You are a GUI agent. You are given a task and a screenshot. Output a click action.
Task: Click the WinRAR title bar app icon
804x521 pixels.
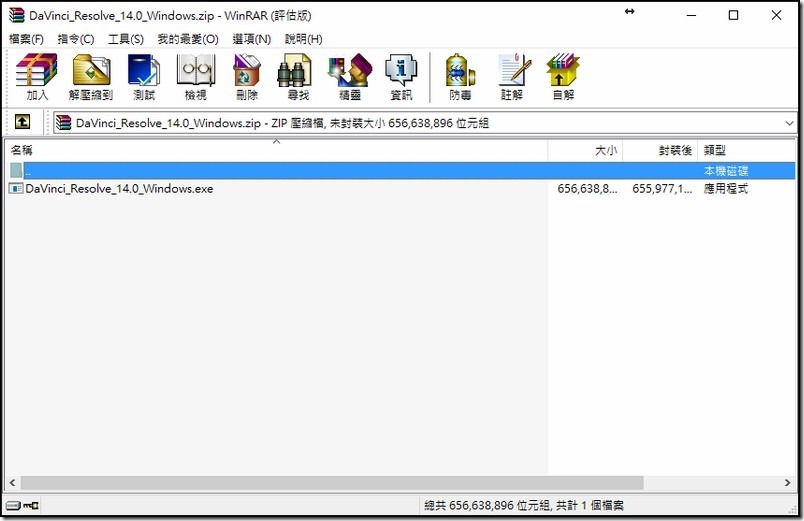[x=17, y=15]
